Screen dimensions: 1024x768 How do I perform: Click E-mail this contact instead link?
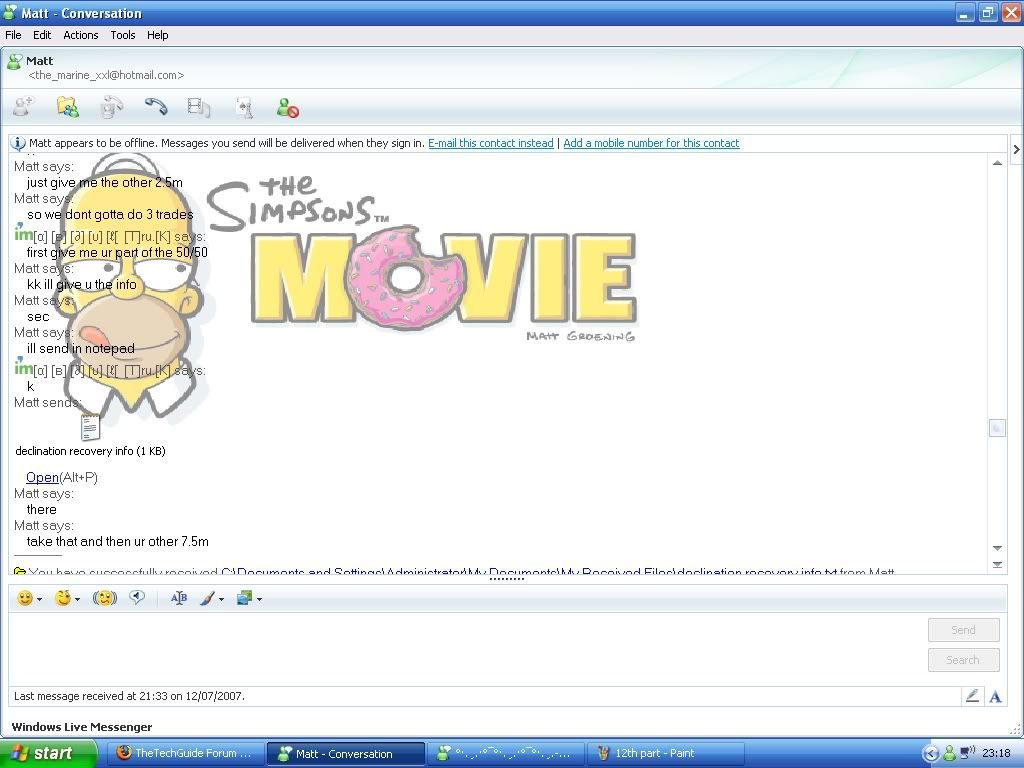click(x=490, y=143)
